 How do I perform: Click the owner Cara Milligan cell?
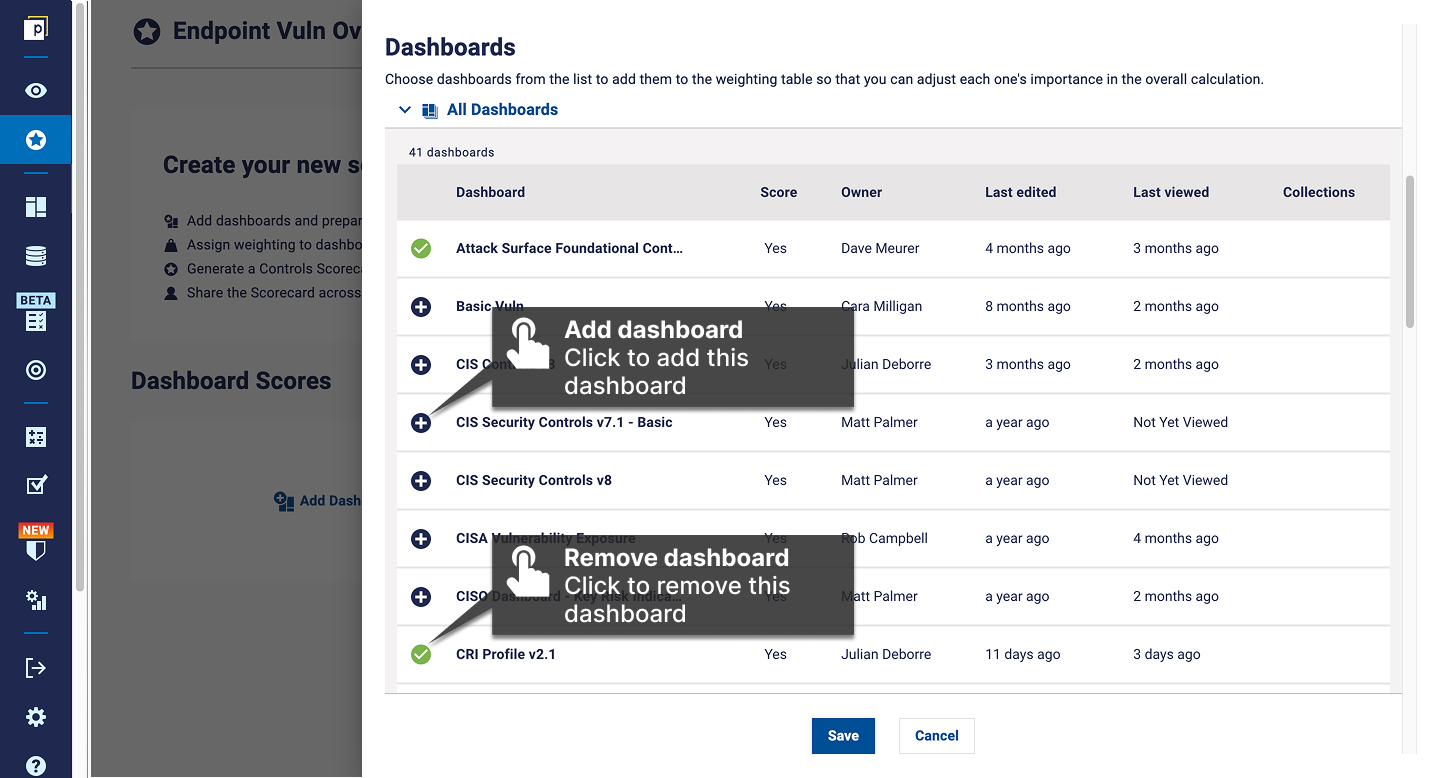point(881,306)
